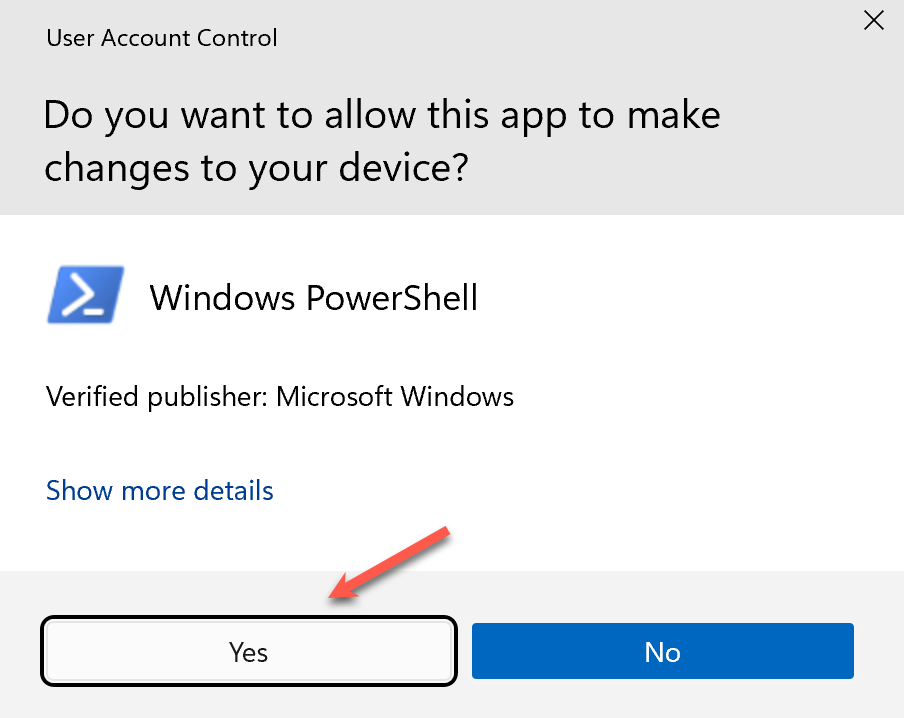This screenshot has width=904, height=718.
Task: Click the Windows PowerShell app name
Action: (313, 297)
